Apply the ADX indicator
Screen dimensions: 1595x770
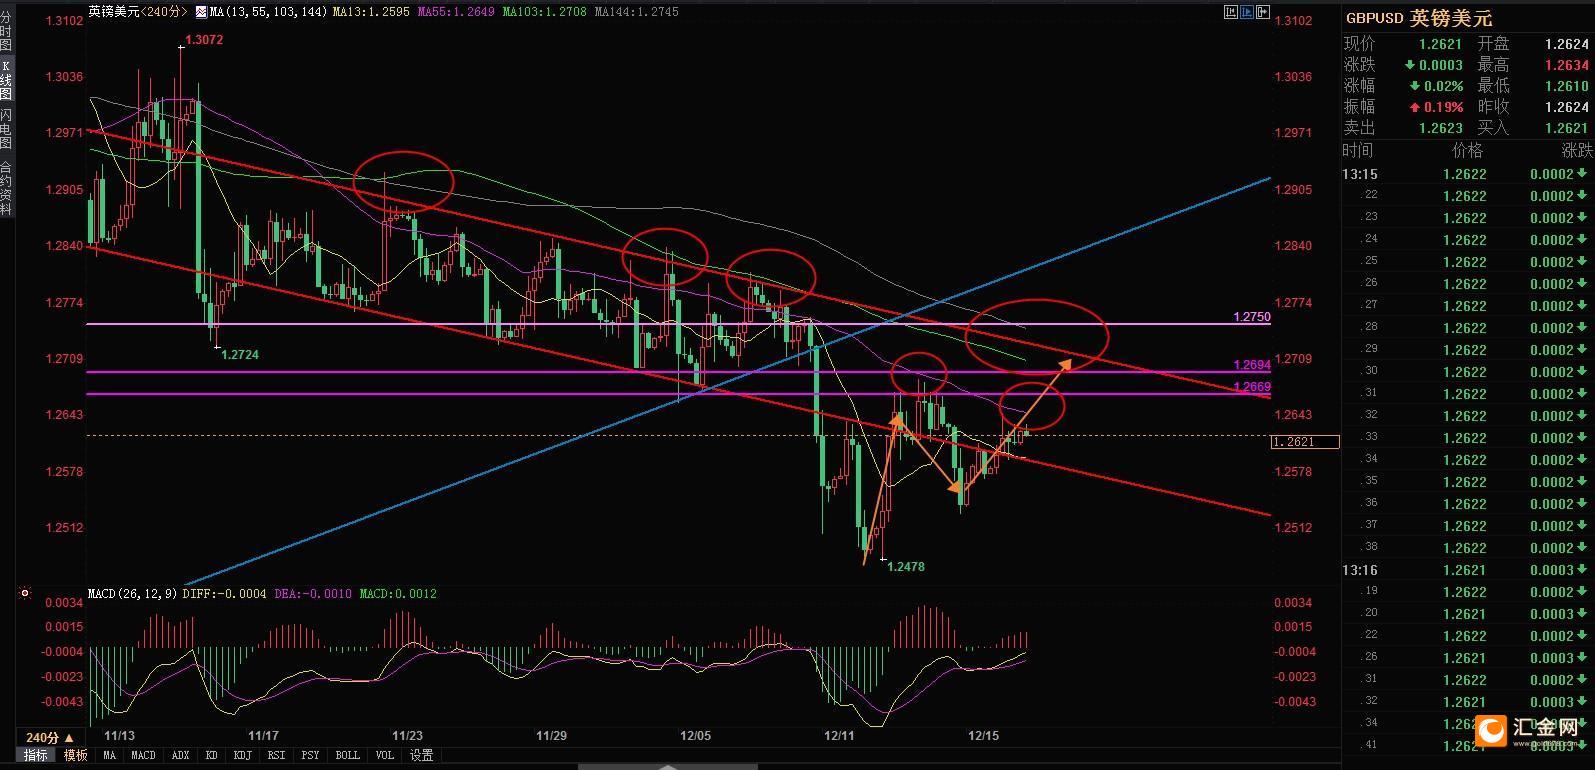click(181, 756)
